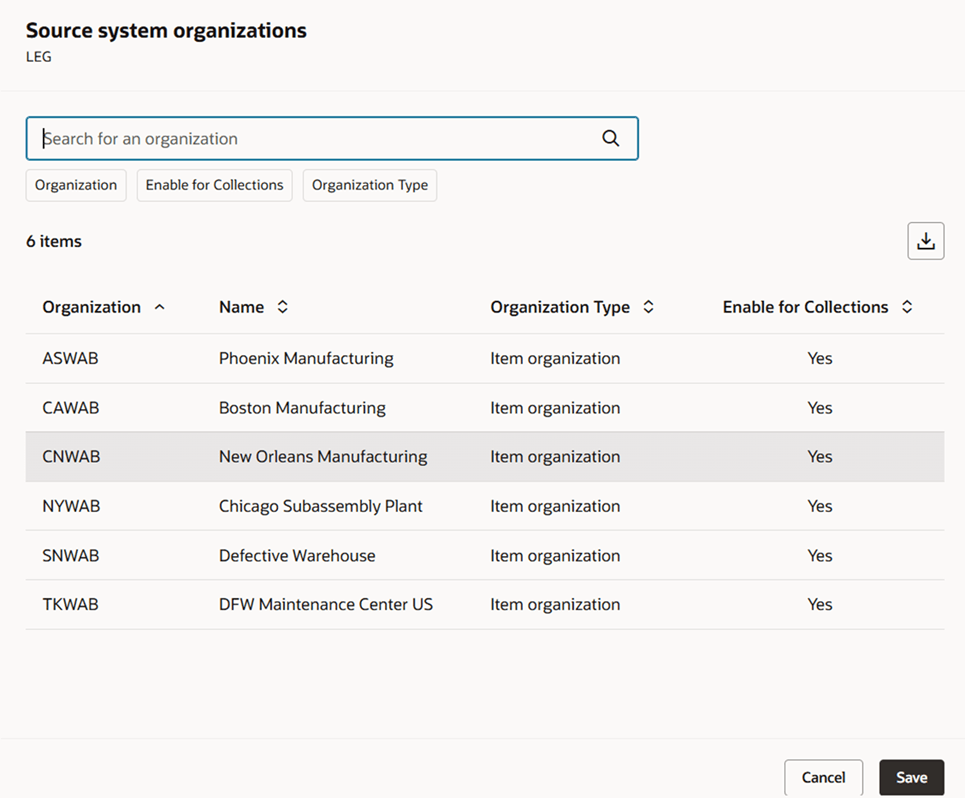Click the search magnifier icon
The width and height of the screenshot is (965, 798).
click(610, 138)
